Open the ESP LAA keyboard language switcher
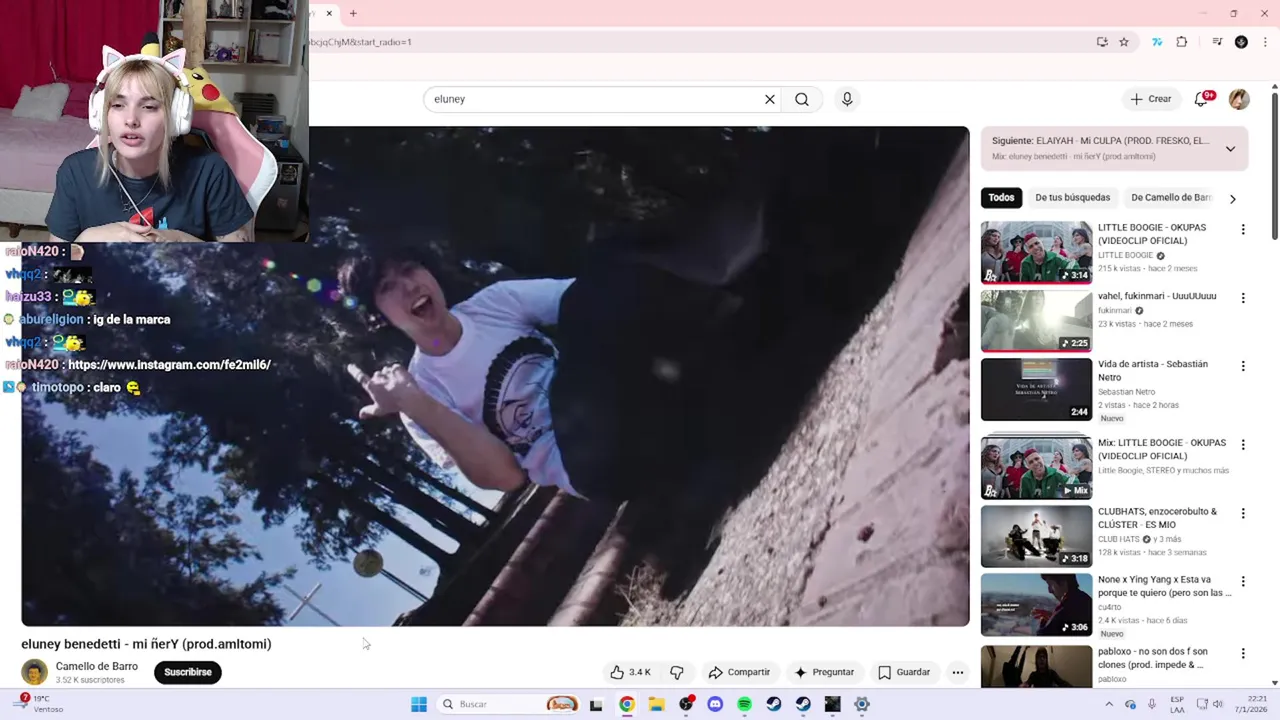 pyautogui.click(x=1178, y=704)
